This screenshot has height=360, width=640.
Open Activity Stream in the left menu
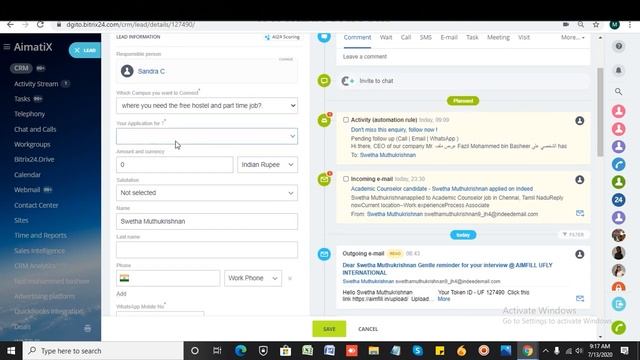coord(36,84)
